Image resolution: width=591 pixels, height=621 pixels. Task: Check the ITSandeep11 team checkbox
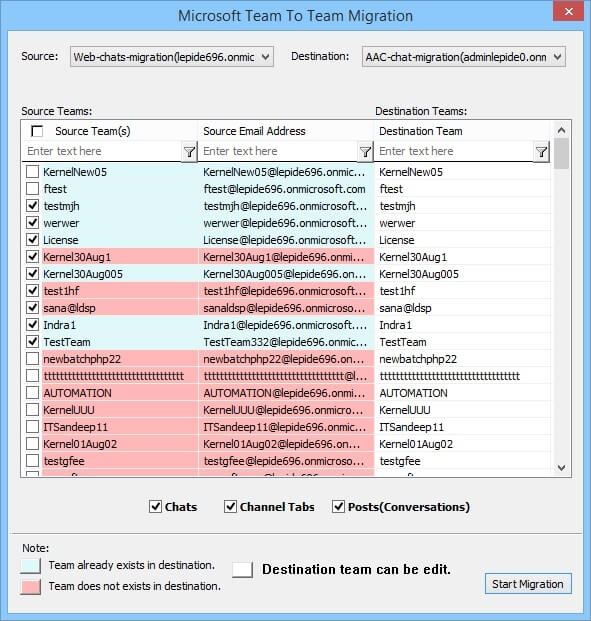32,427
